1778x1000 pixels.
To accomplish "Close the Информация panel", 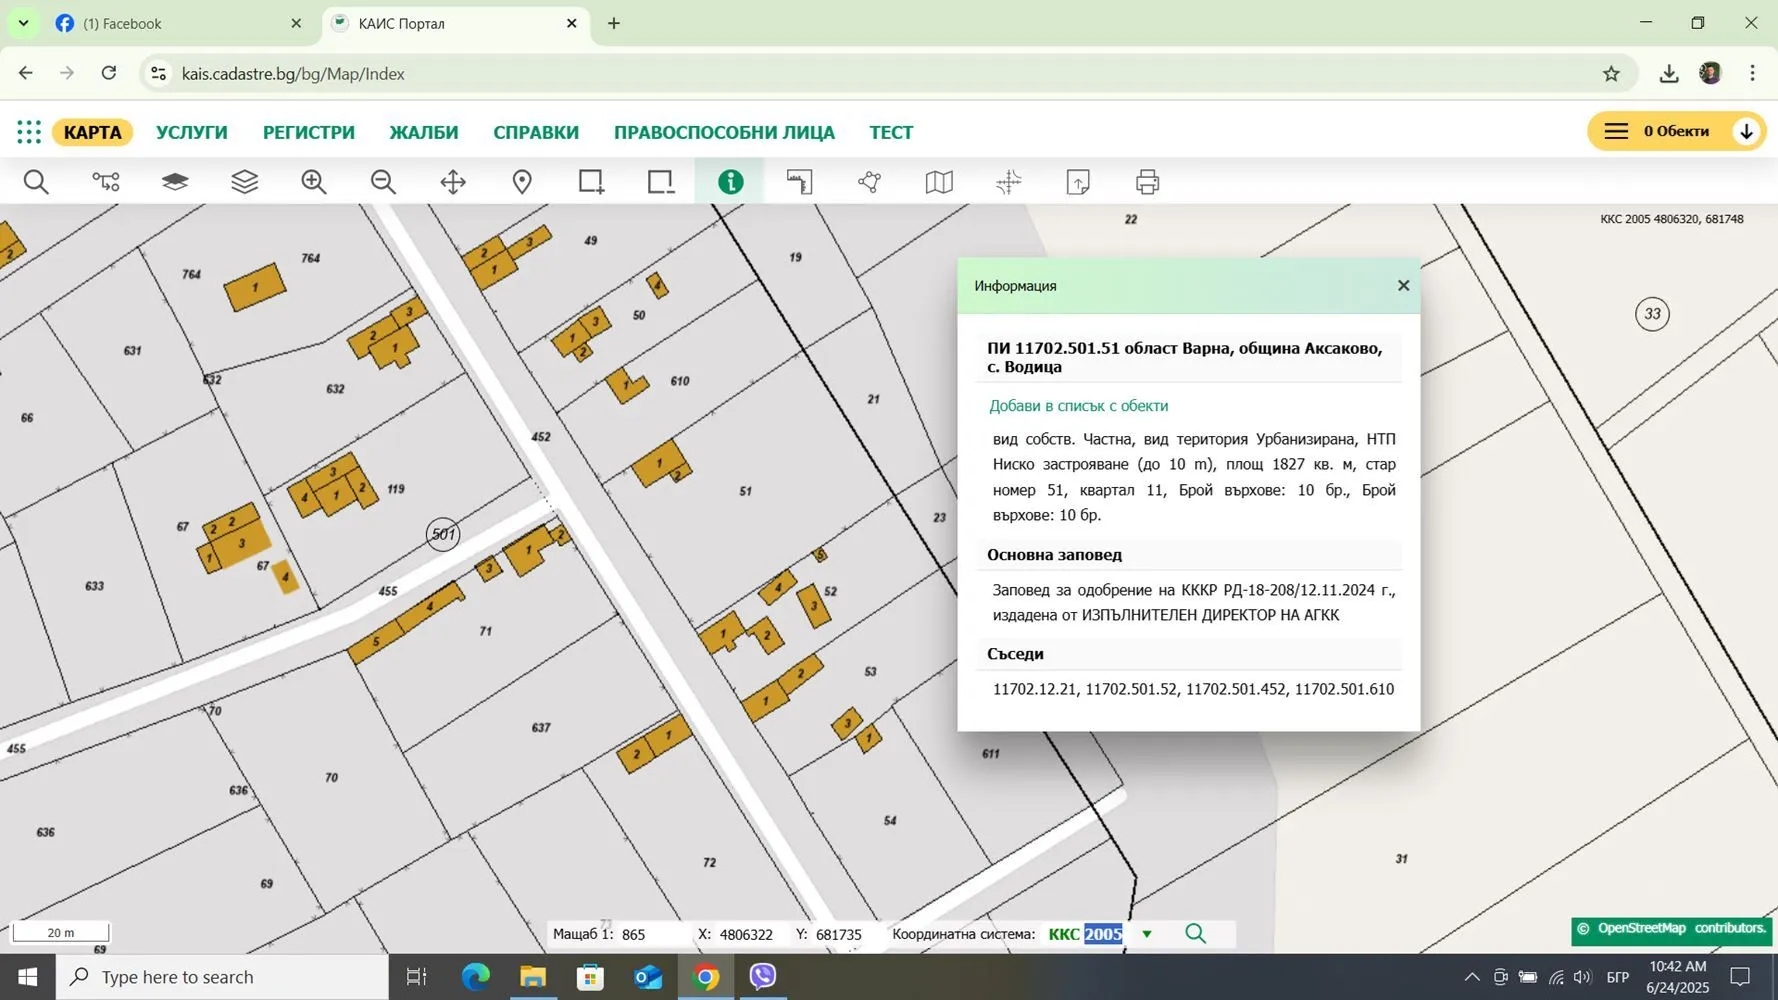I will 1403,286.
